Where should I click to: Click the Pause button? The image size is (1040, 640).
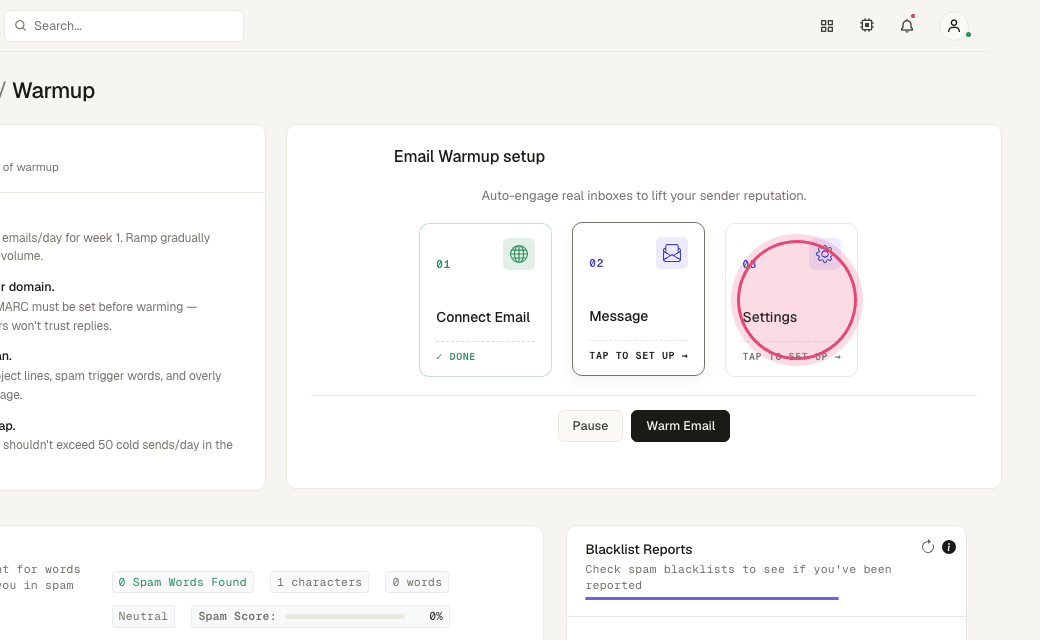click(590, 426)
